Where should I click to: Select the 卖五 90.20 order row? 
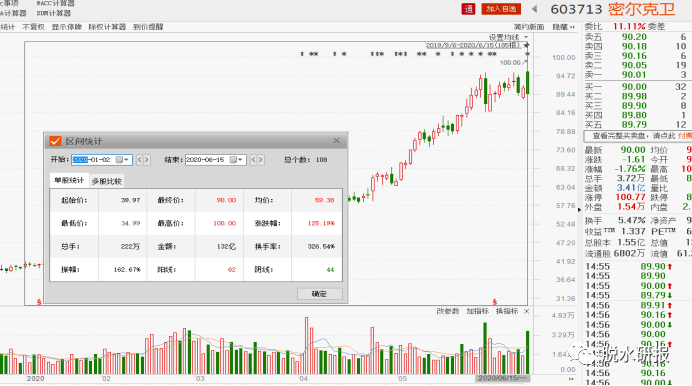tap(636, 37)
